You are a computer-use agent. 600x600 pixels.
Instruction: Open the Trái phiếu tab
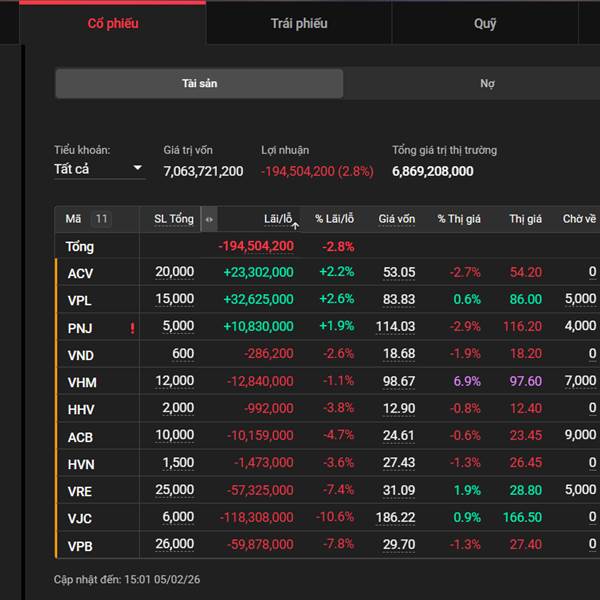click(298, 23)
